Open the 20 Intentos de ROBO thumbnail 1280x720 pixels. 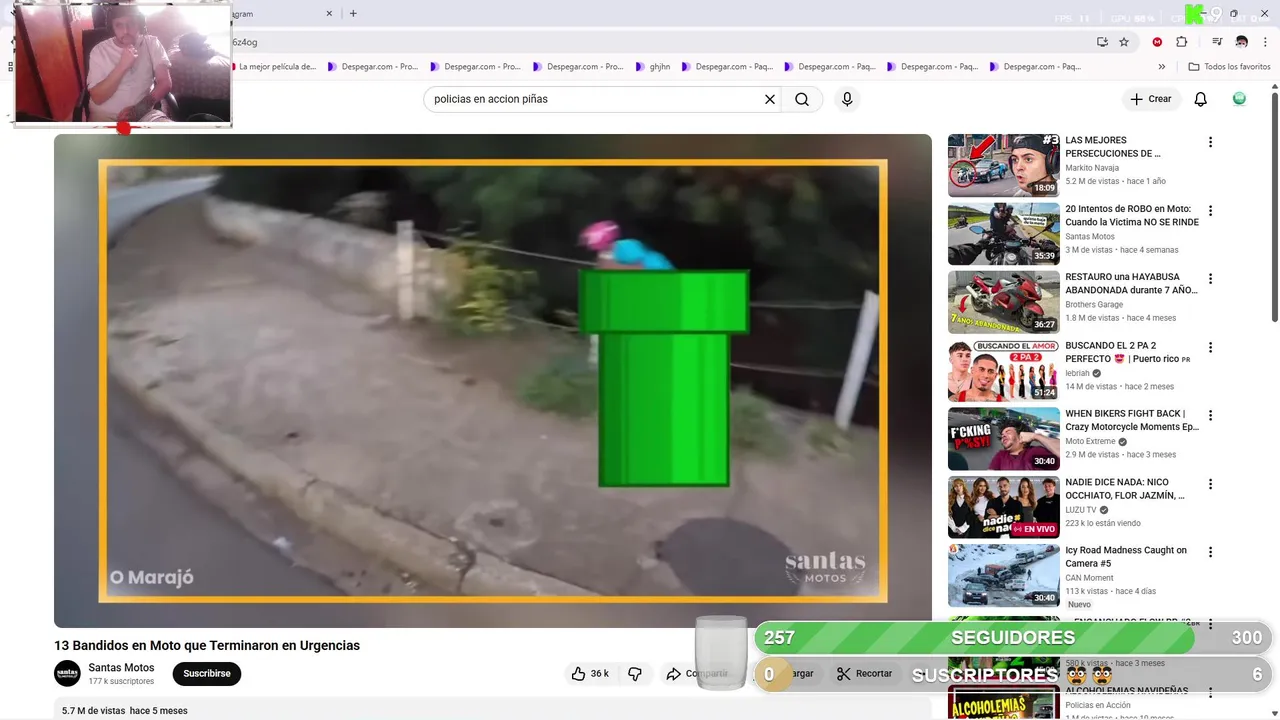tap(1003, 234)
